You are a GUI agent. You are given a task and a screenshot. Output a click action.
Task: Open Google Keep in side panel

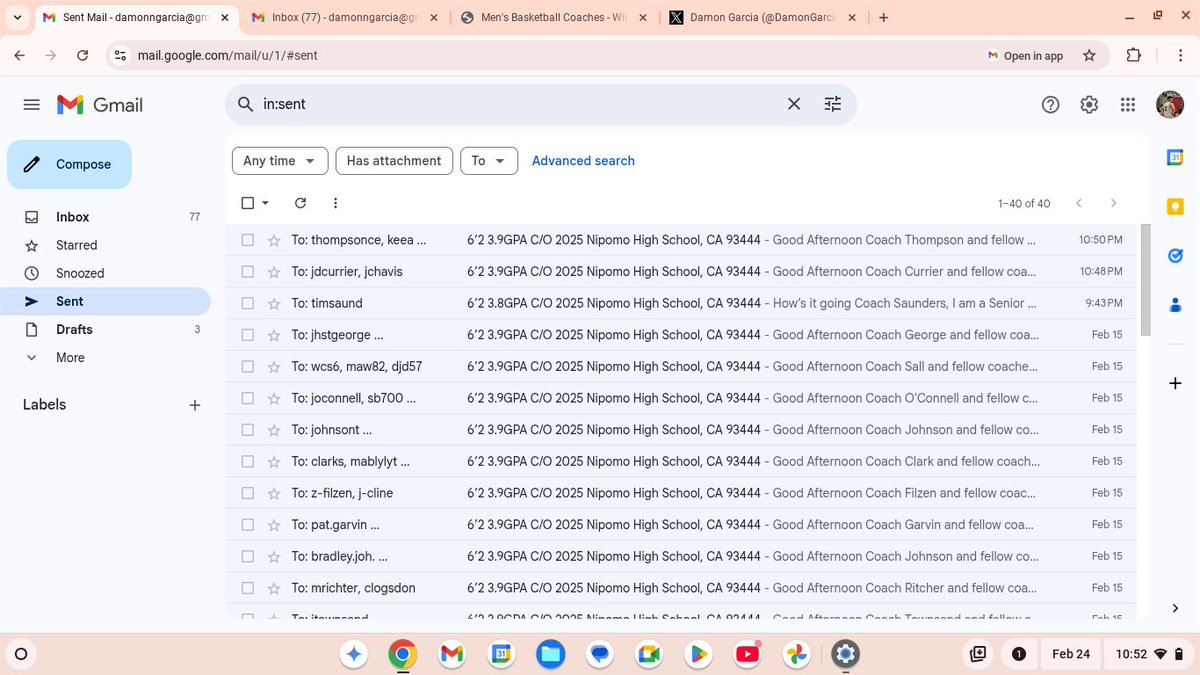click(1175, 206)
